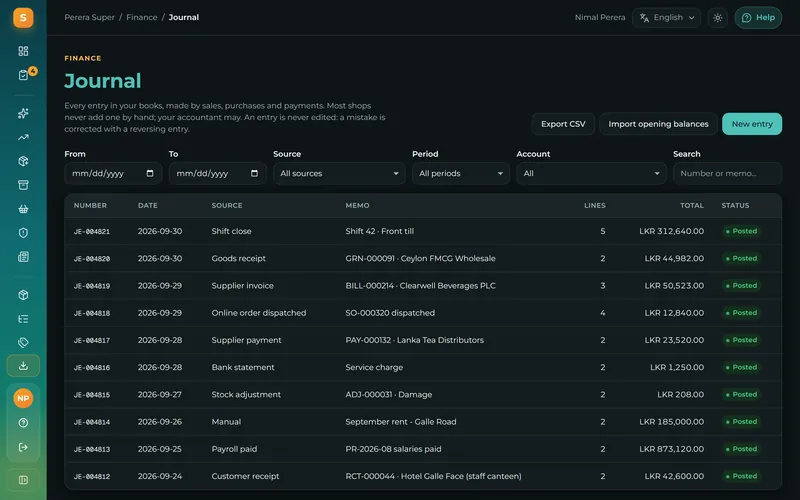Click source 'Customer receipt'
The height and width of the screenshot is (500, 800).
(x=245, y=476)
